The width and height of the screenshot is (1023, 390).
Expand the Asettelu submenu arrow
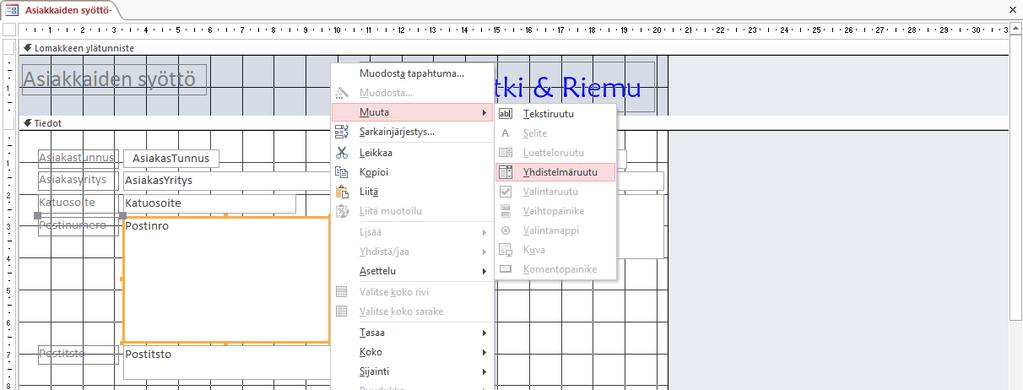[484, 271]
